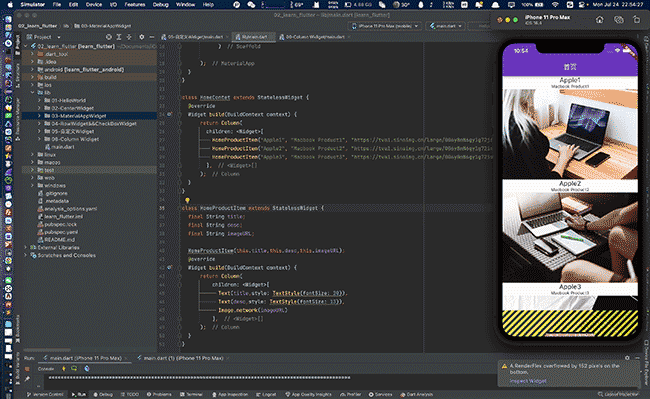
Task: Rotate the simulator device icon
Action: (x=637, y=19)
